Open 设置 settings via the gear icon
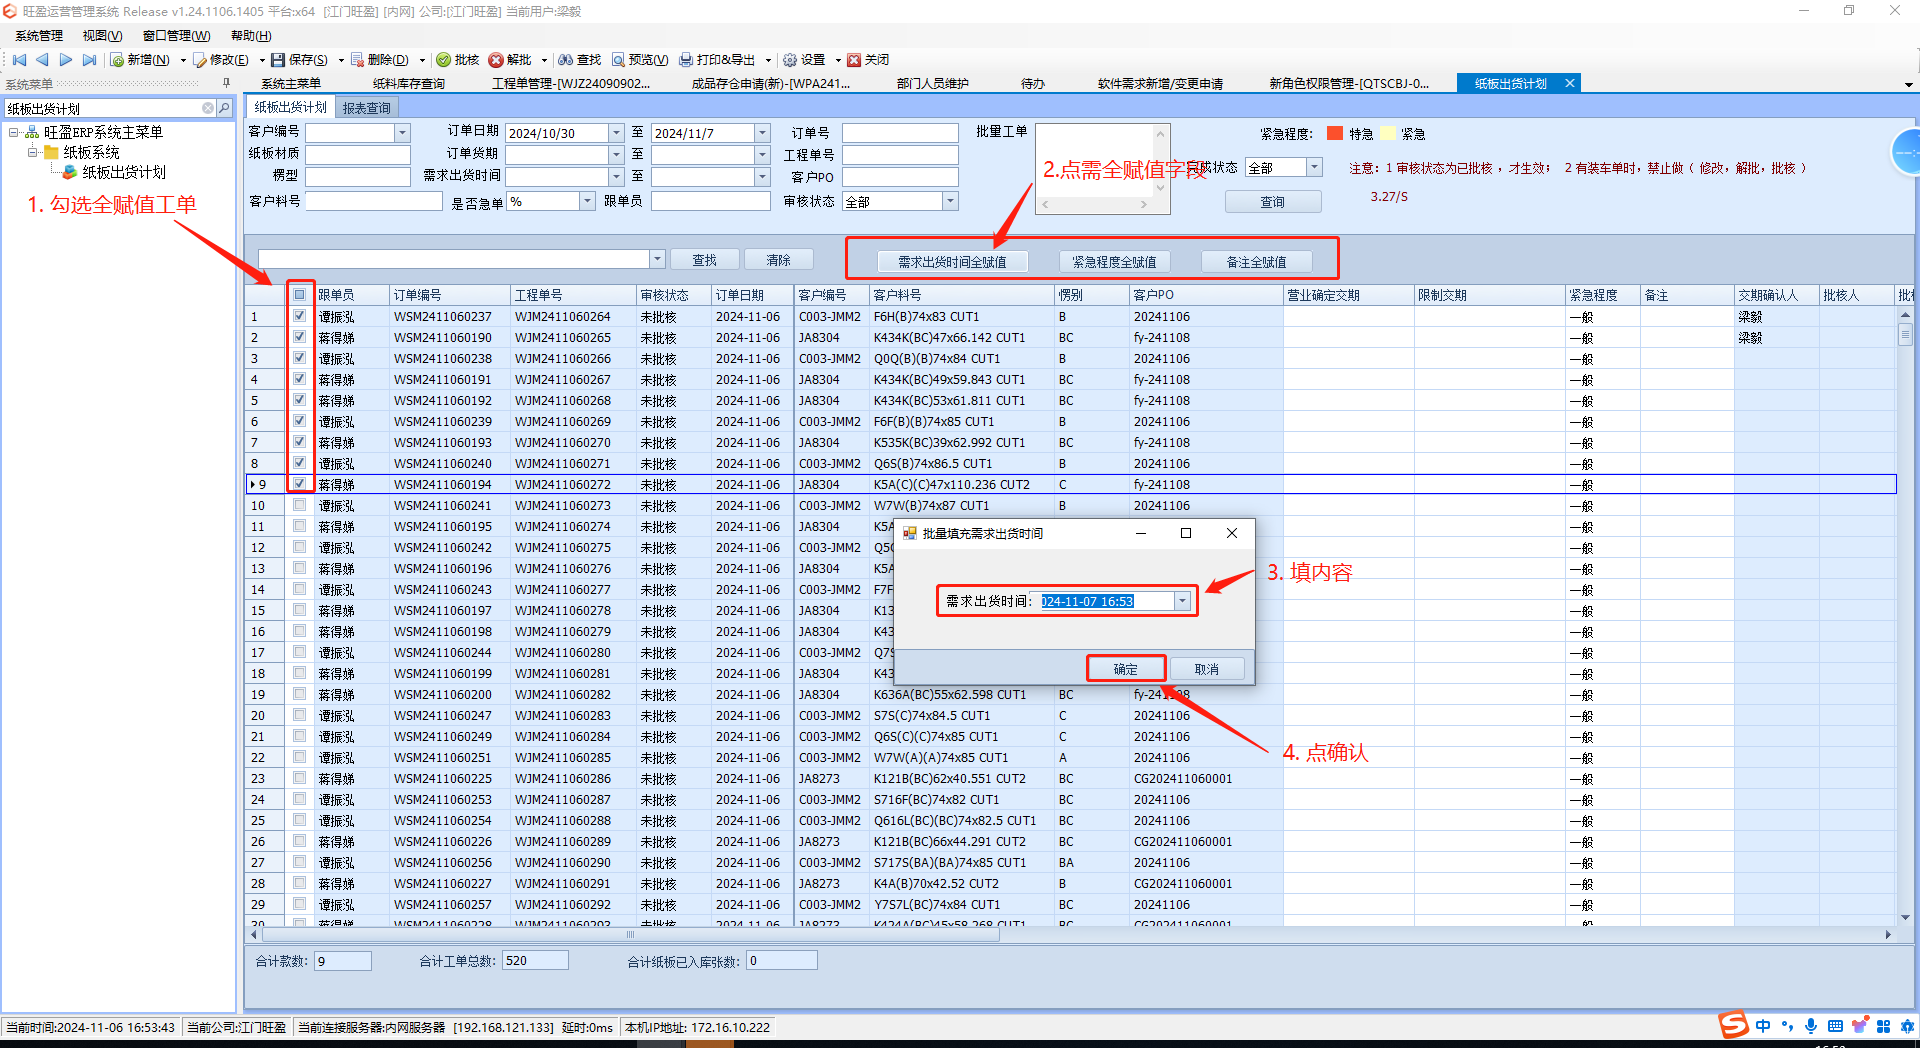Image resolution: width=1920 pixels, height=1048 pixels. click(790, 60)
